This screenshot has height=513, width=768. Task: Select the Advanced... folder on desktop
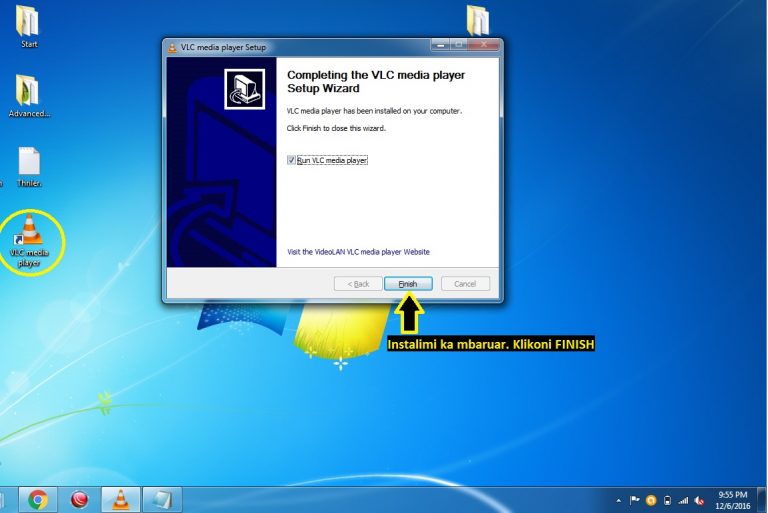pyautogui.click(x=29, y=96)
